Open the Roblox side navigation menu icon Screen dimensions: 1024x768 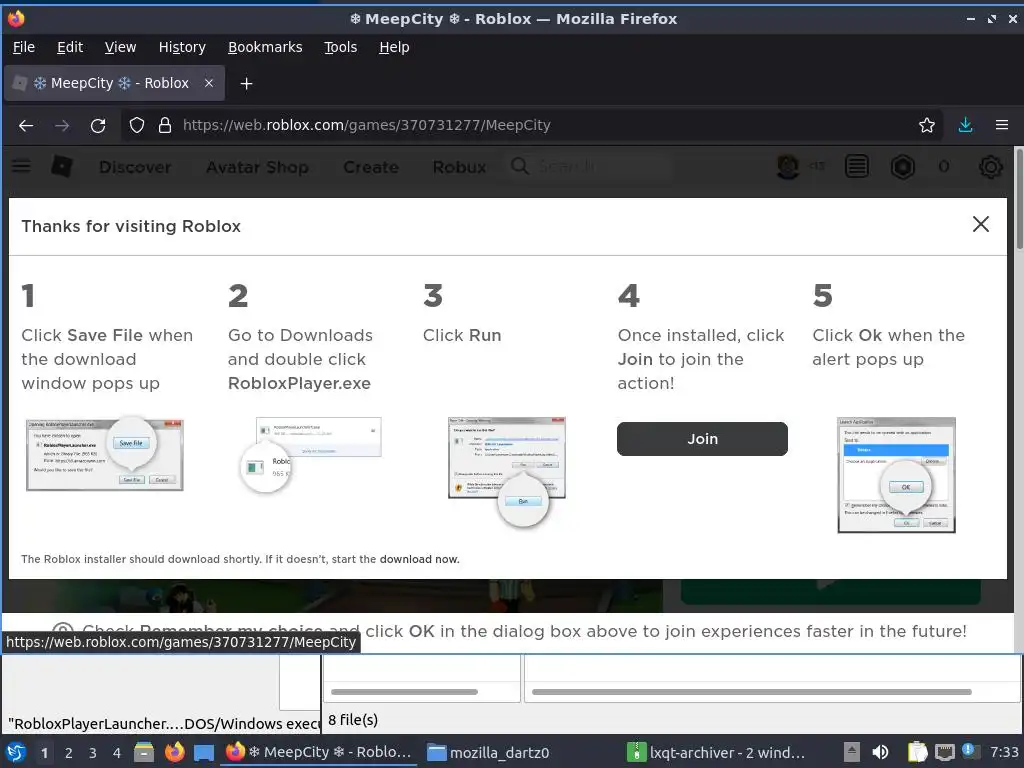[x=21, y=167]
